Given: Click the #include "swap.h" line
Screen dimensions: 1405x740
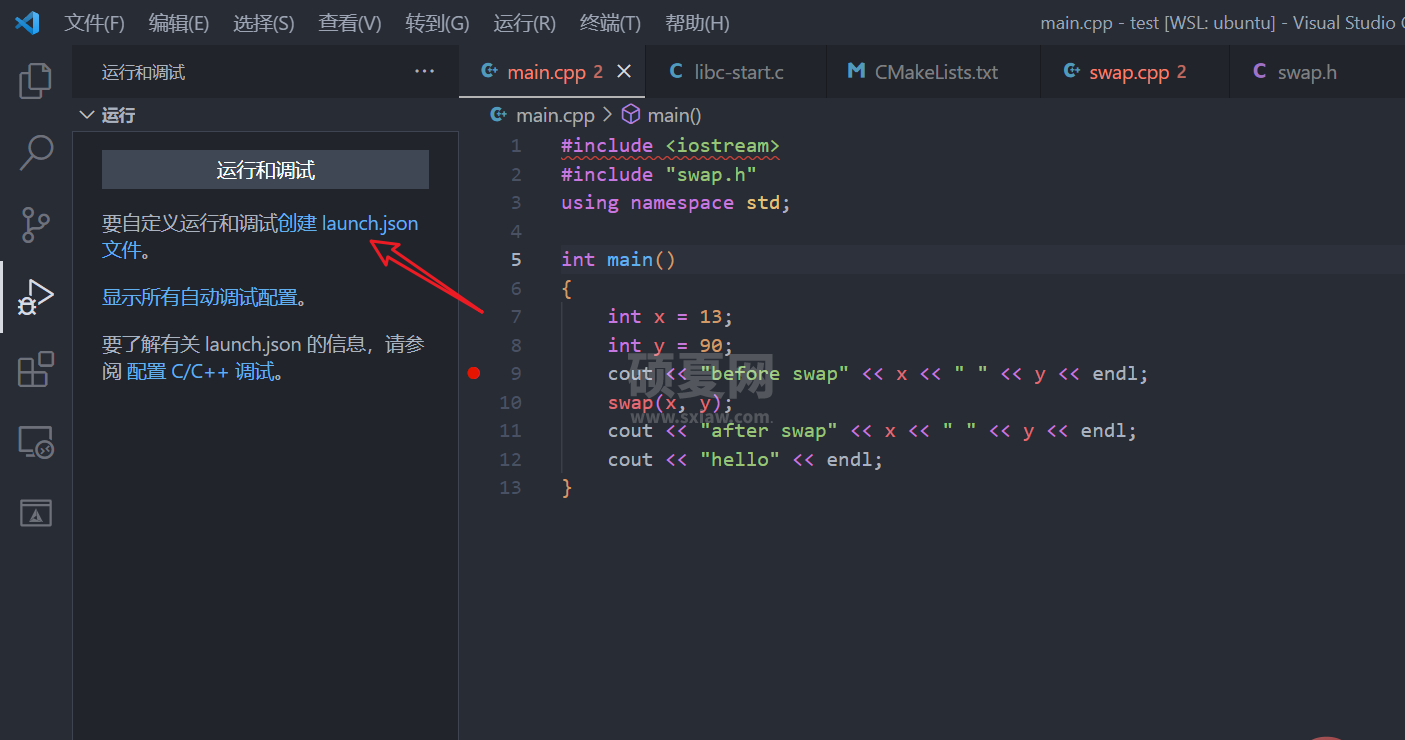Looking at the screenshot, I should coord(659,174).
